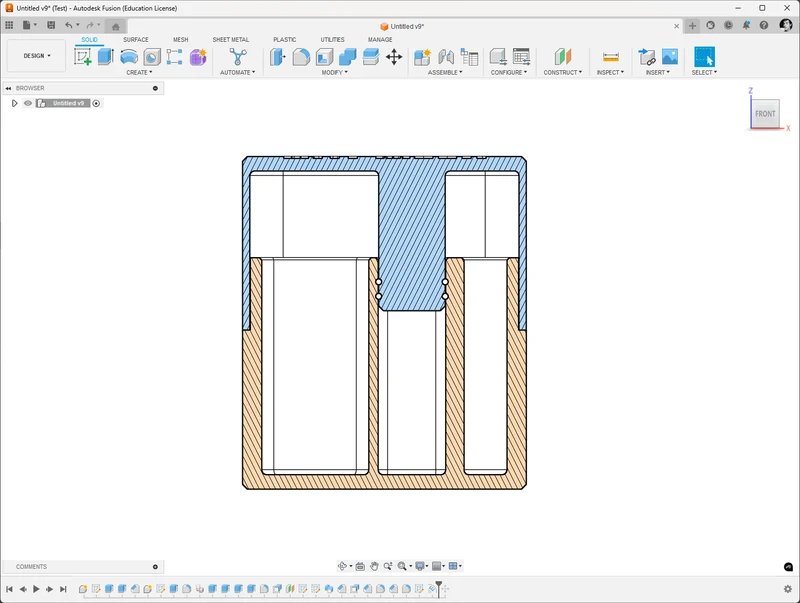Image resolution: width=800 pixels, height=603 pixels.
Task: Open Job Status clock icon
Action: click(728, 25)
